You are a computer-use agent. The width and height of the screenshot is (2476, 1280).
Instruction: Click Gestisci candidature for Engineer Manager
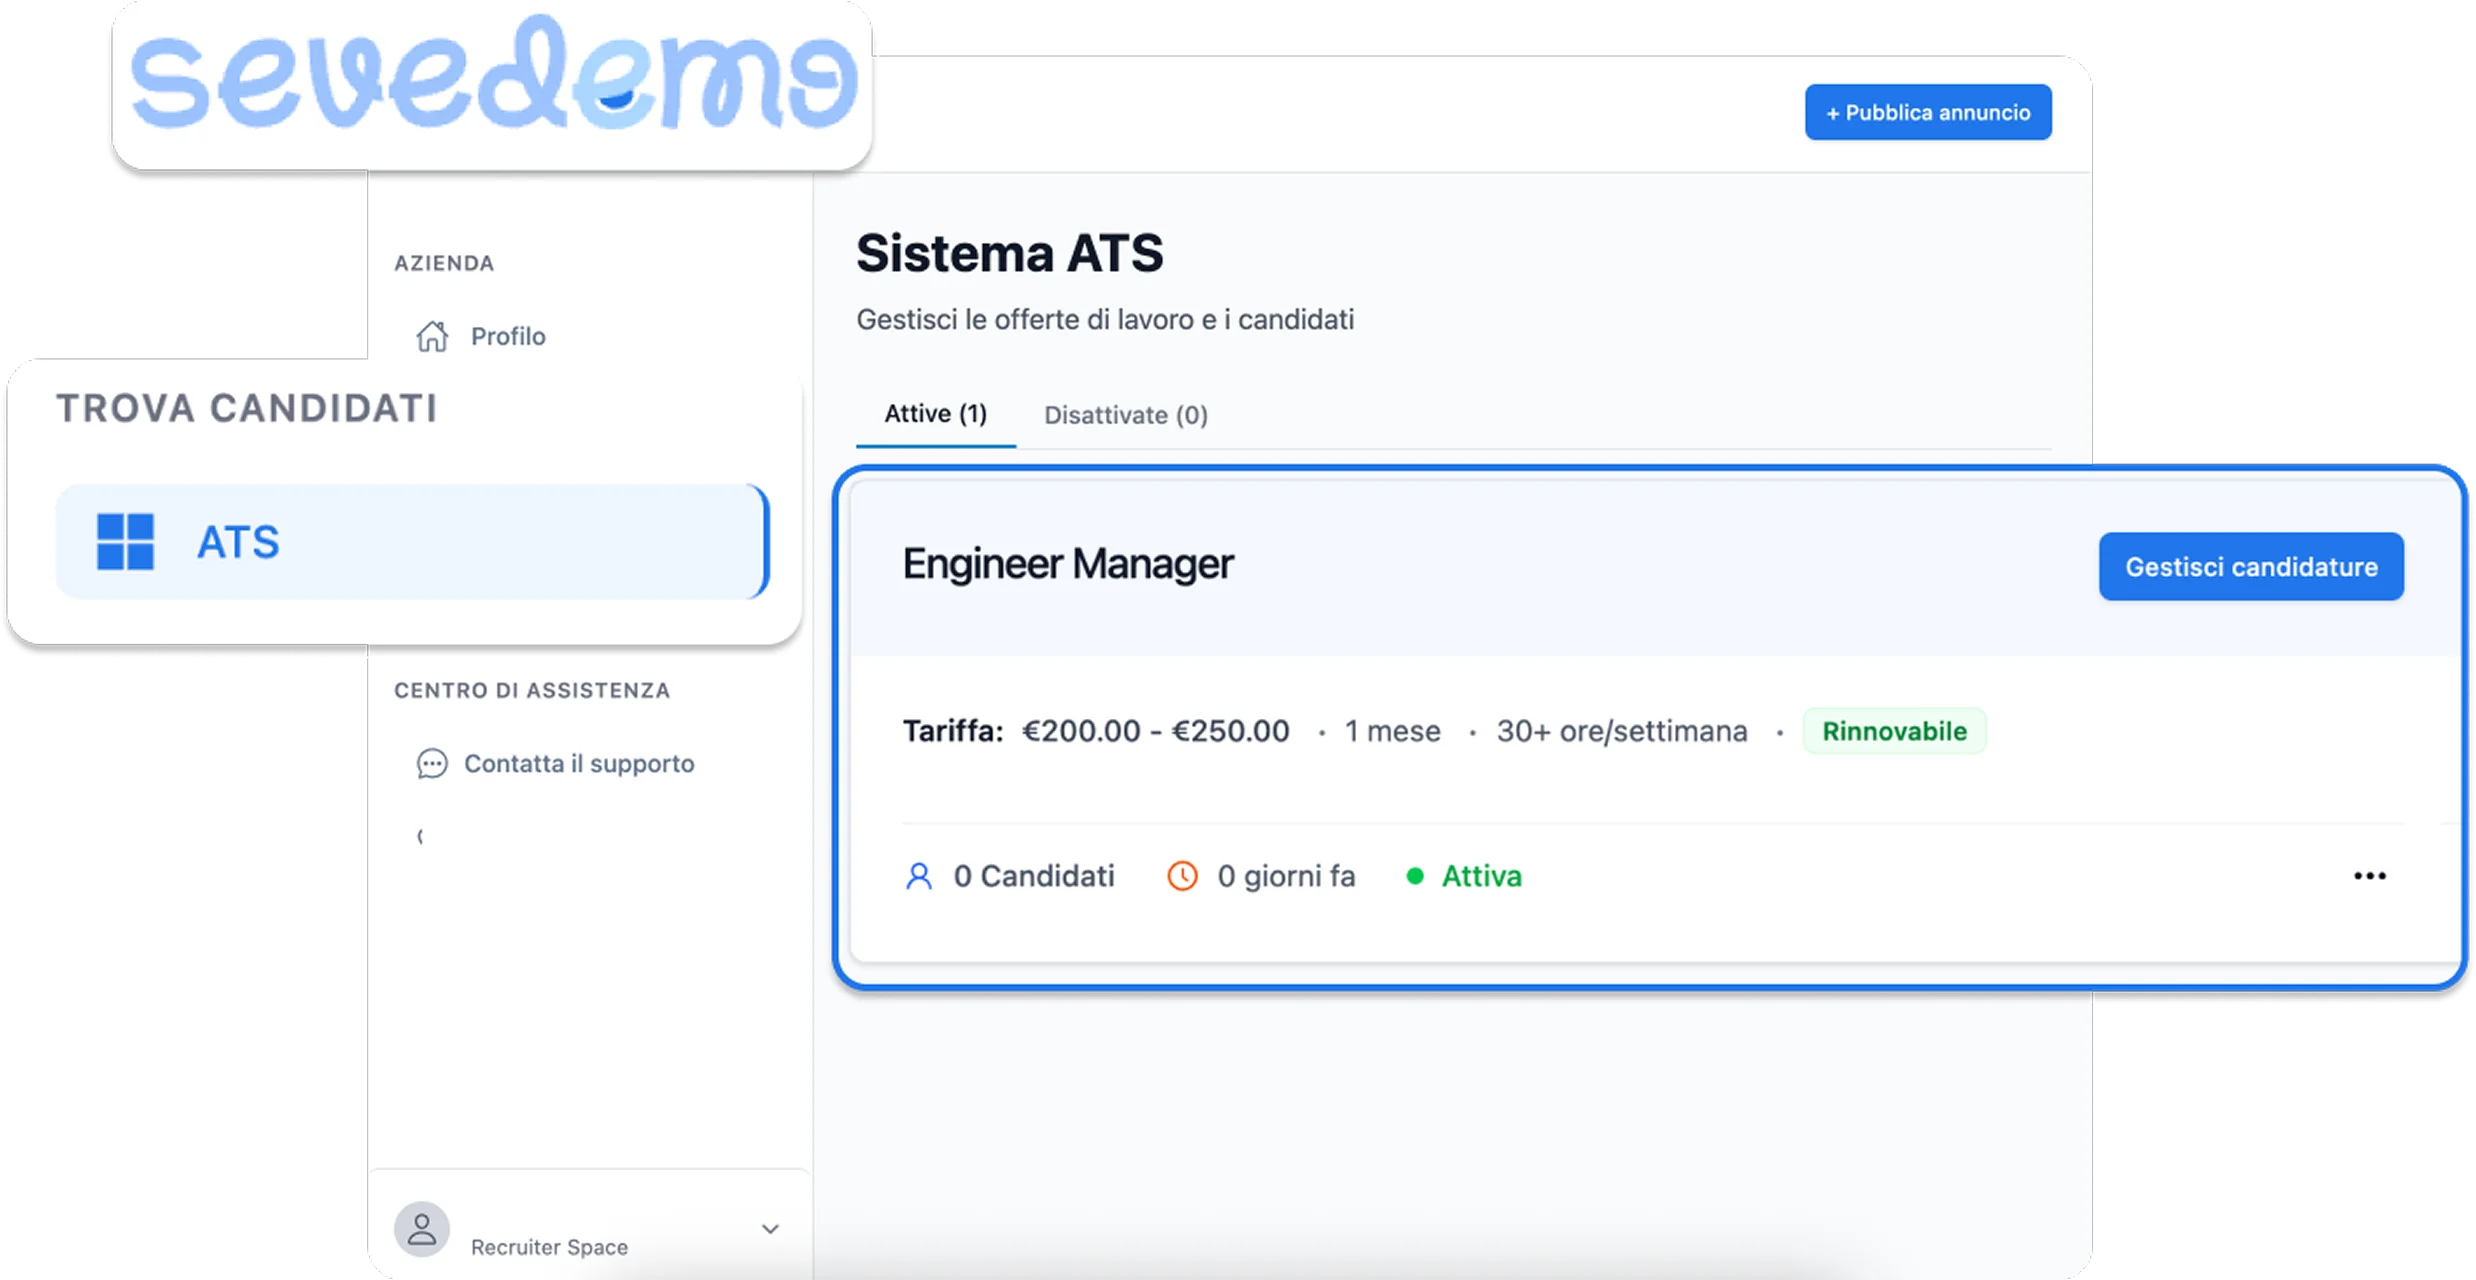tap(2250, 566)
